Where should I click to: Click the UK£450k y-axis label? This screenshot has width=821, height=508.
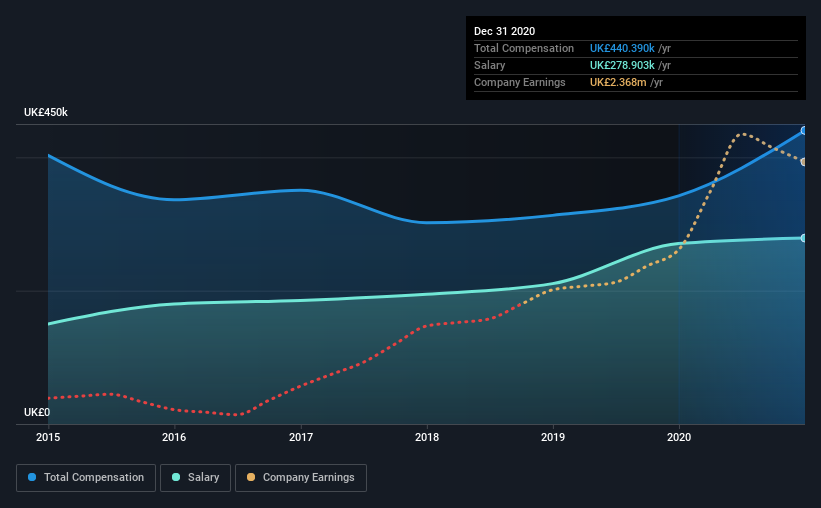point(46,113)
